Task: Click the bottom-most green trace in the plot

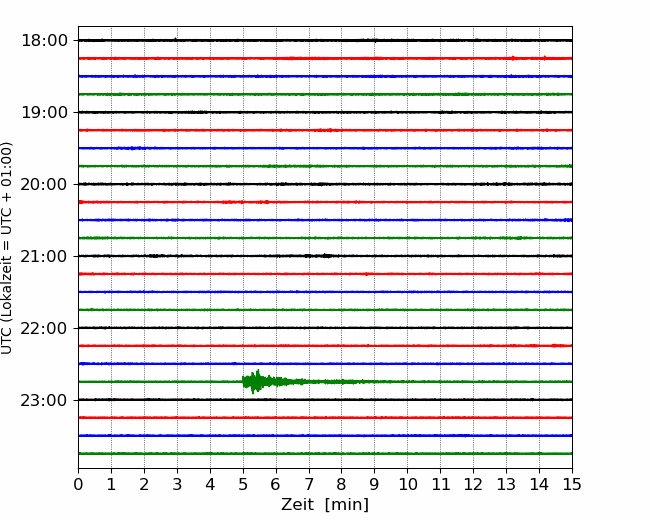Action: click(x=325, y=453)
